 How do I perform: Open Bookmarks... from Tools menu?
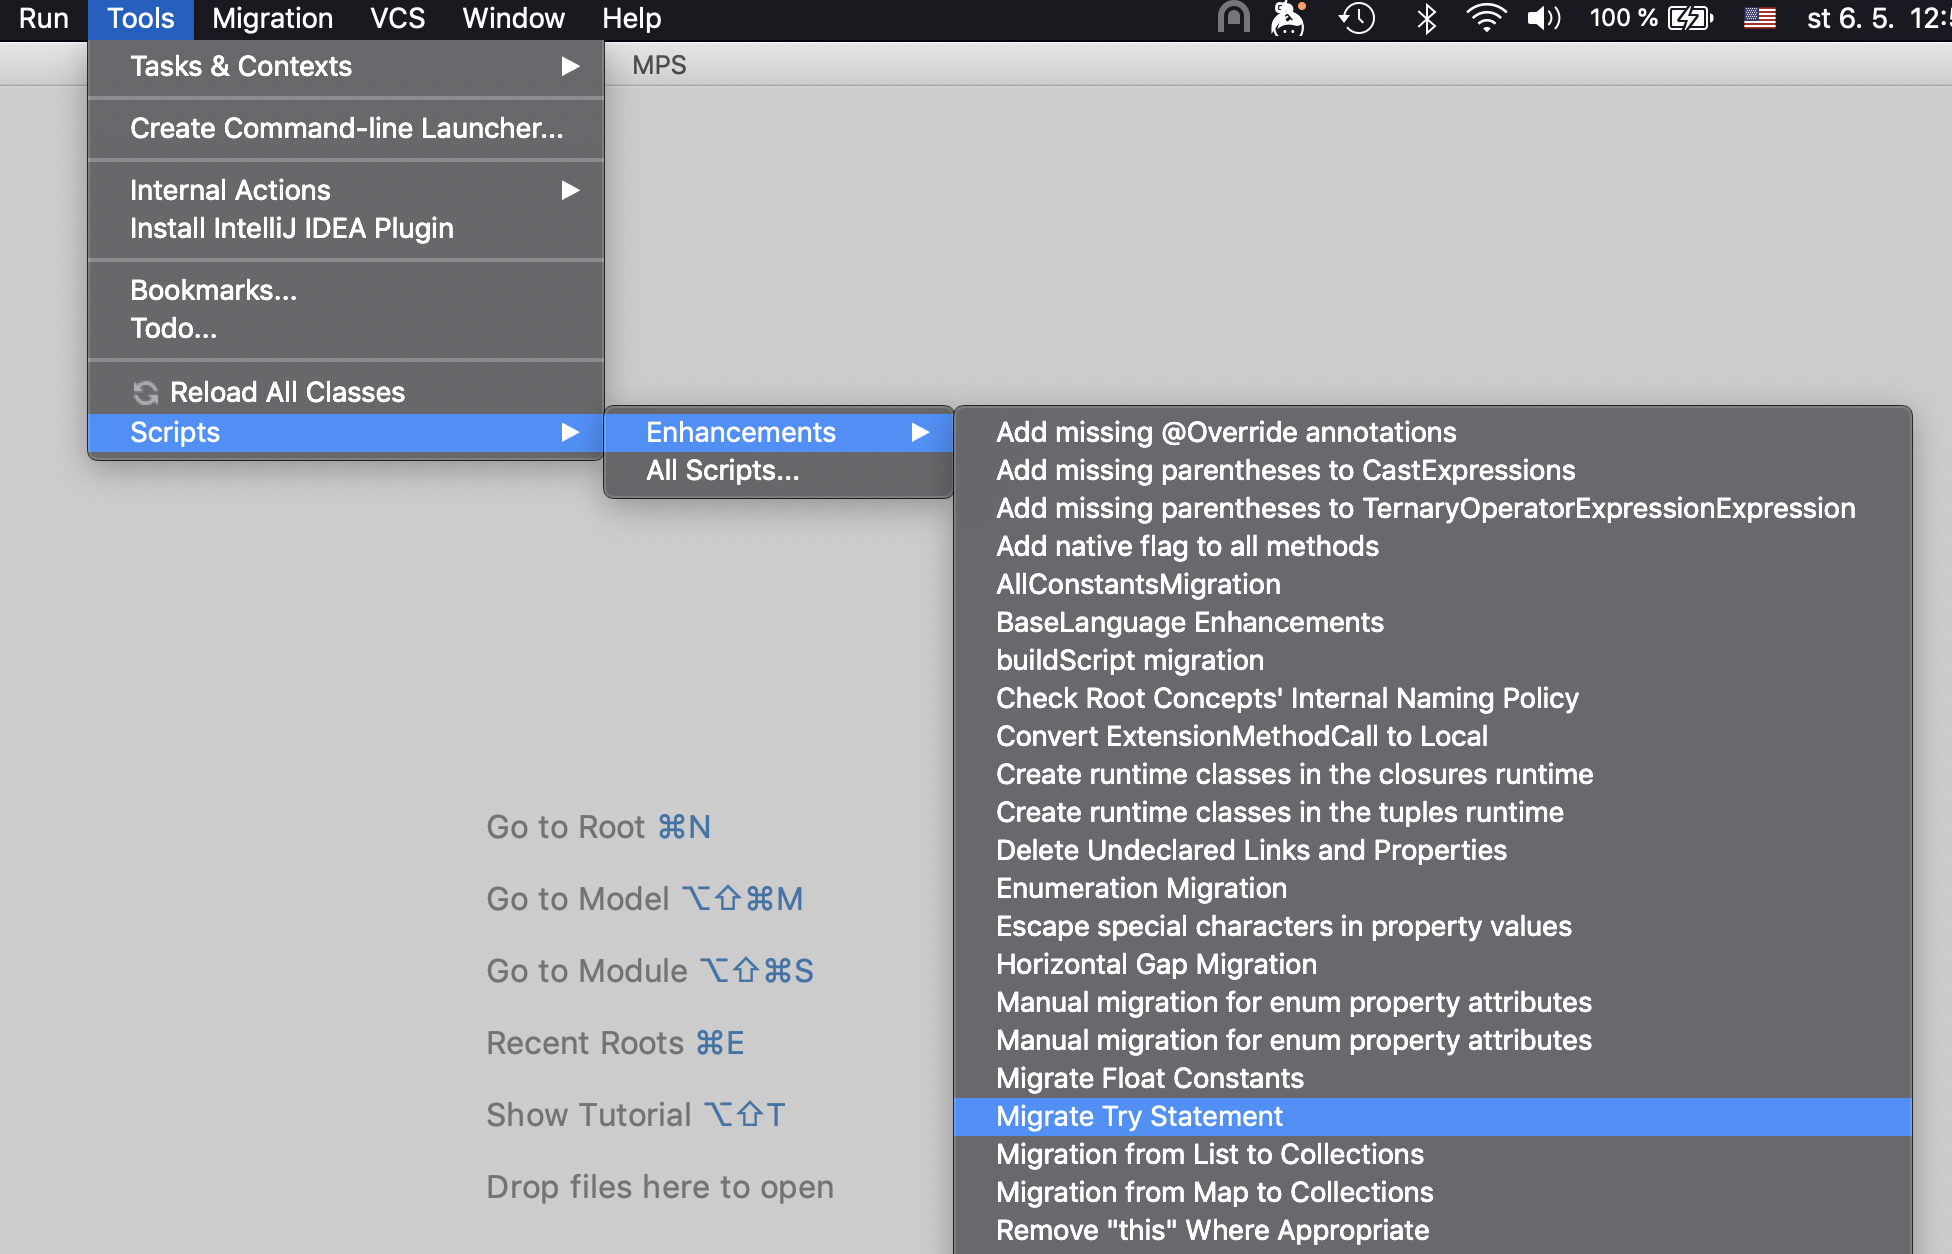pyautogui.click(x=213, y=290)
